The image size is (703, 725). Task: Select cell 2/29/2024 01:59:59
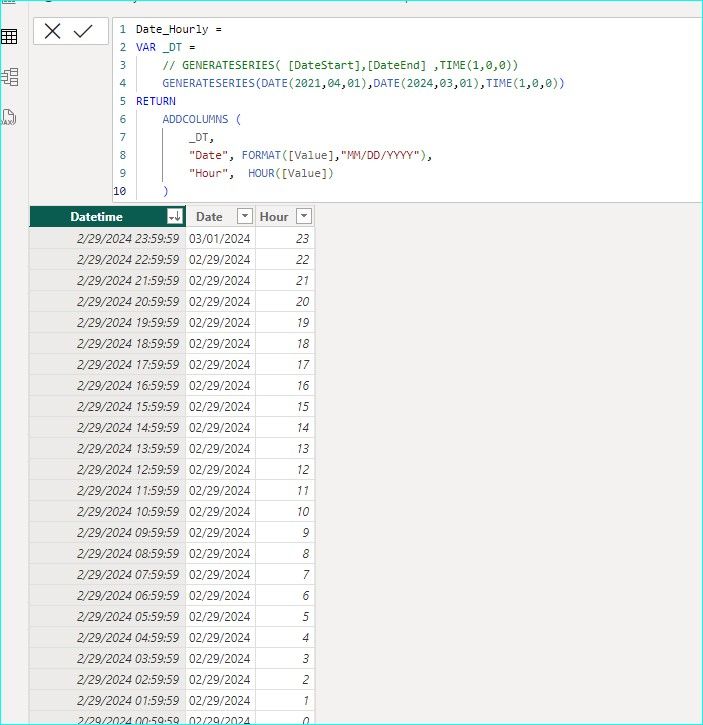click(x=107, y=700)
